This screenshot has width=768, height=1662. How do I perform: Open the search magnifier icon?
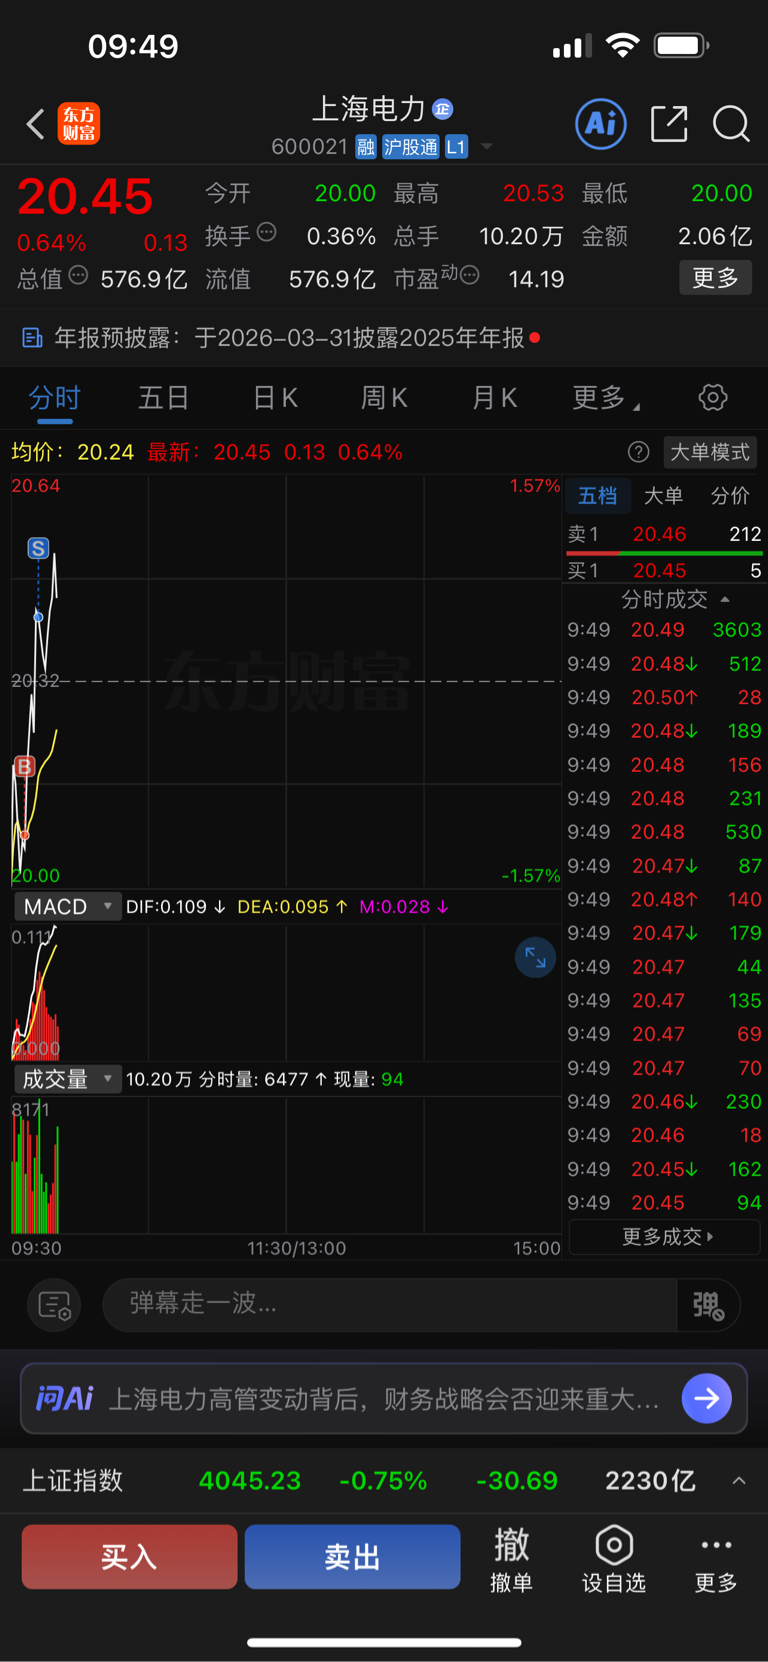[x=731, y=124]
